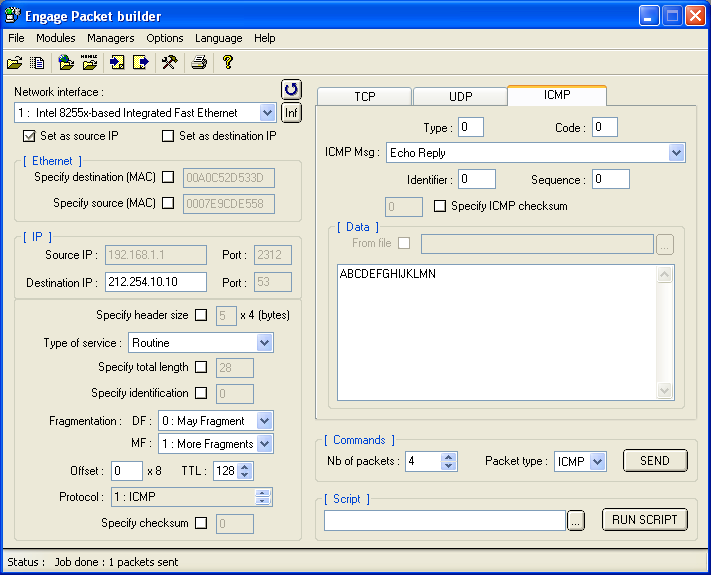The height and width of the screenshot is (575, 711).
Task: Click the Identifier input field
Action: tap(477, 179)
